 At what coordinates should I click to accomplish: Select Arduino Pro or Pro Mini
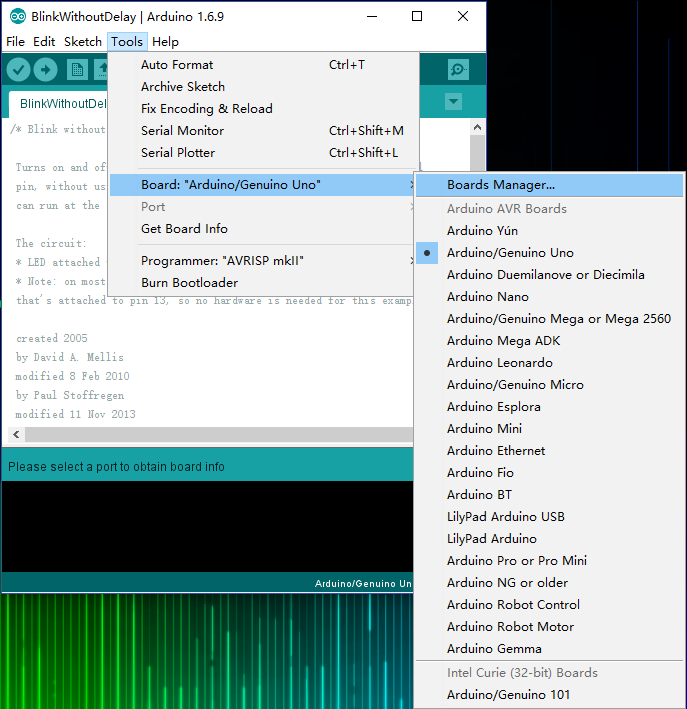[549, 561]
